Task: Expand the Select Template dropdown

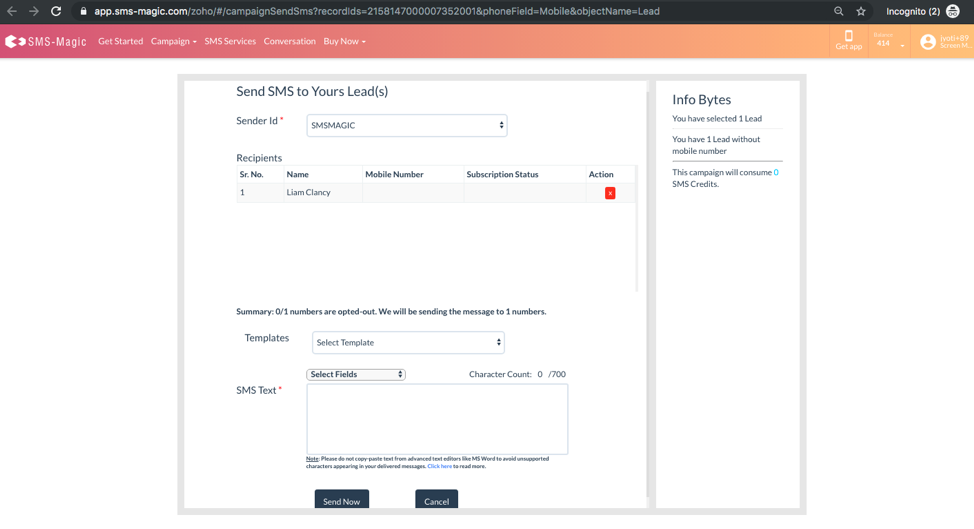Action: [408, 343]
